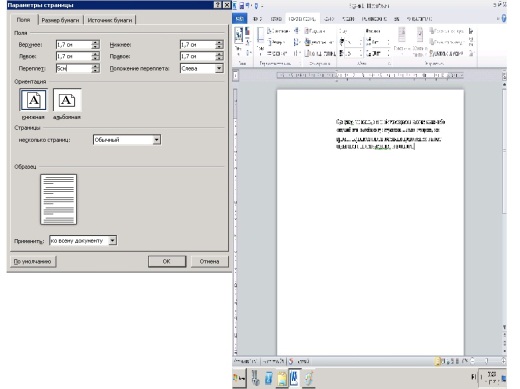
Task: Click the Send Backward arrange button
Action: pyautogui.click(x=447, y=42)
